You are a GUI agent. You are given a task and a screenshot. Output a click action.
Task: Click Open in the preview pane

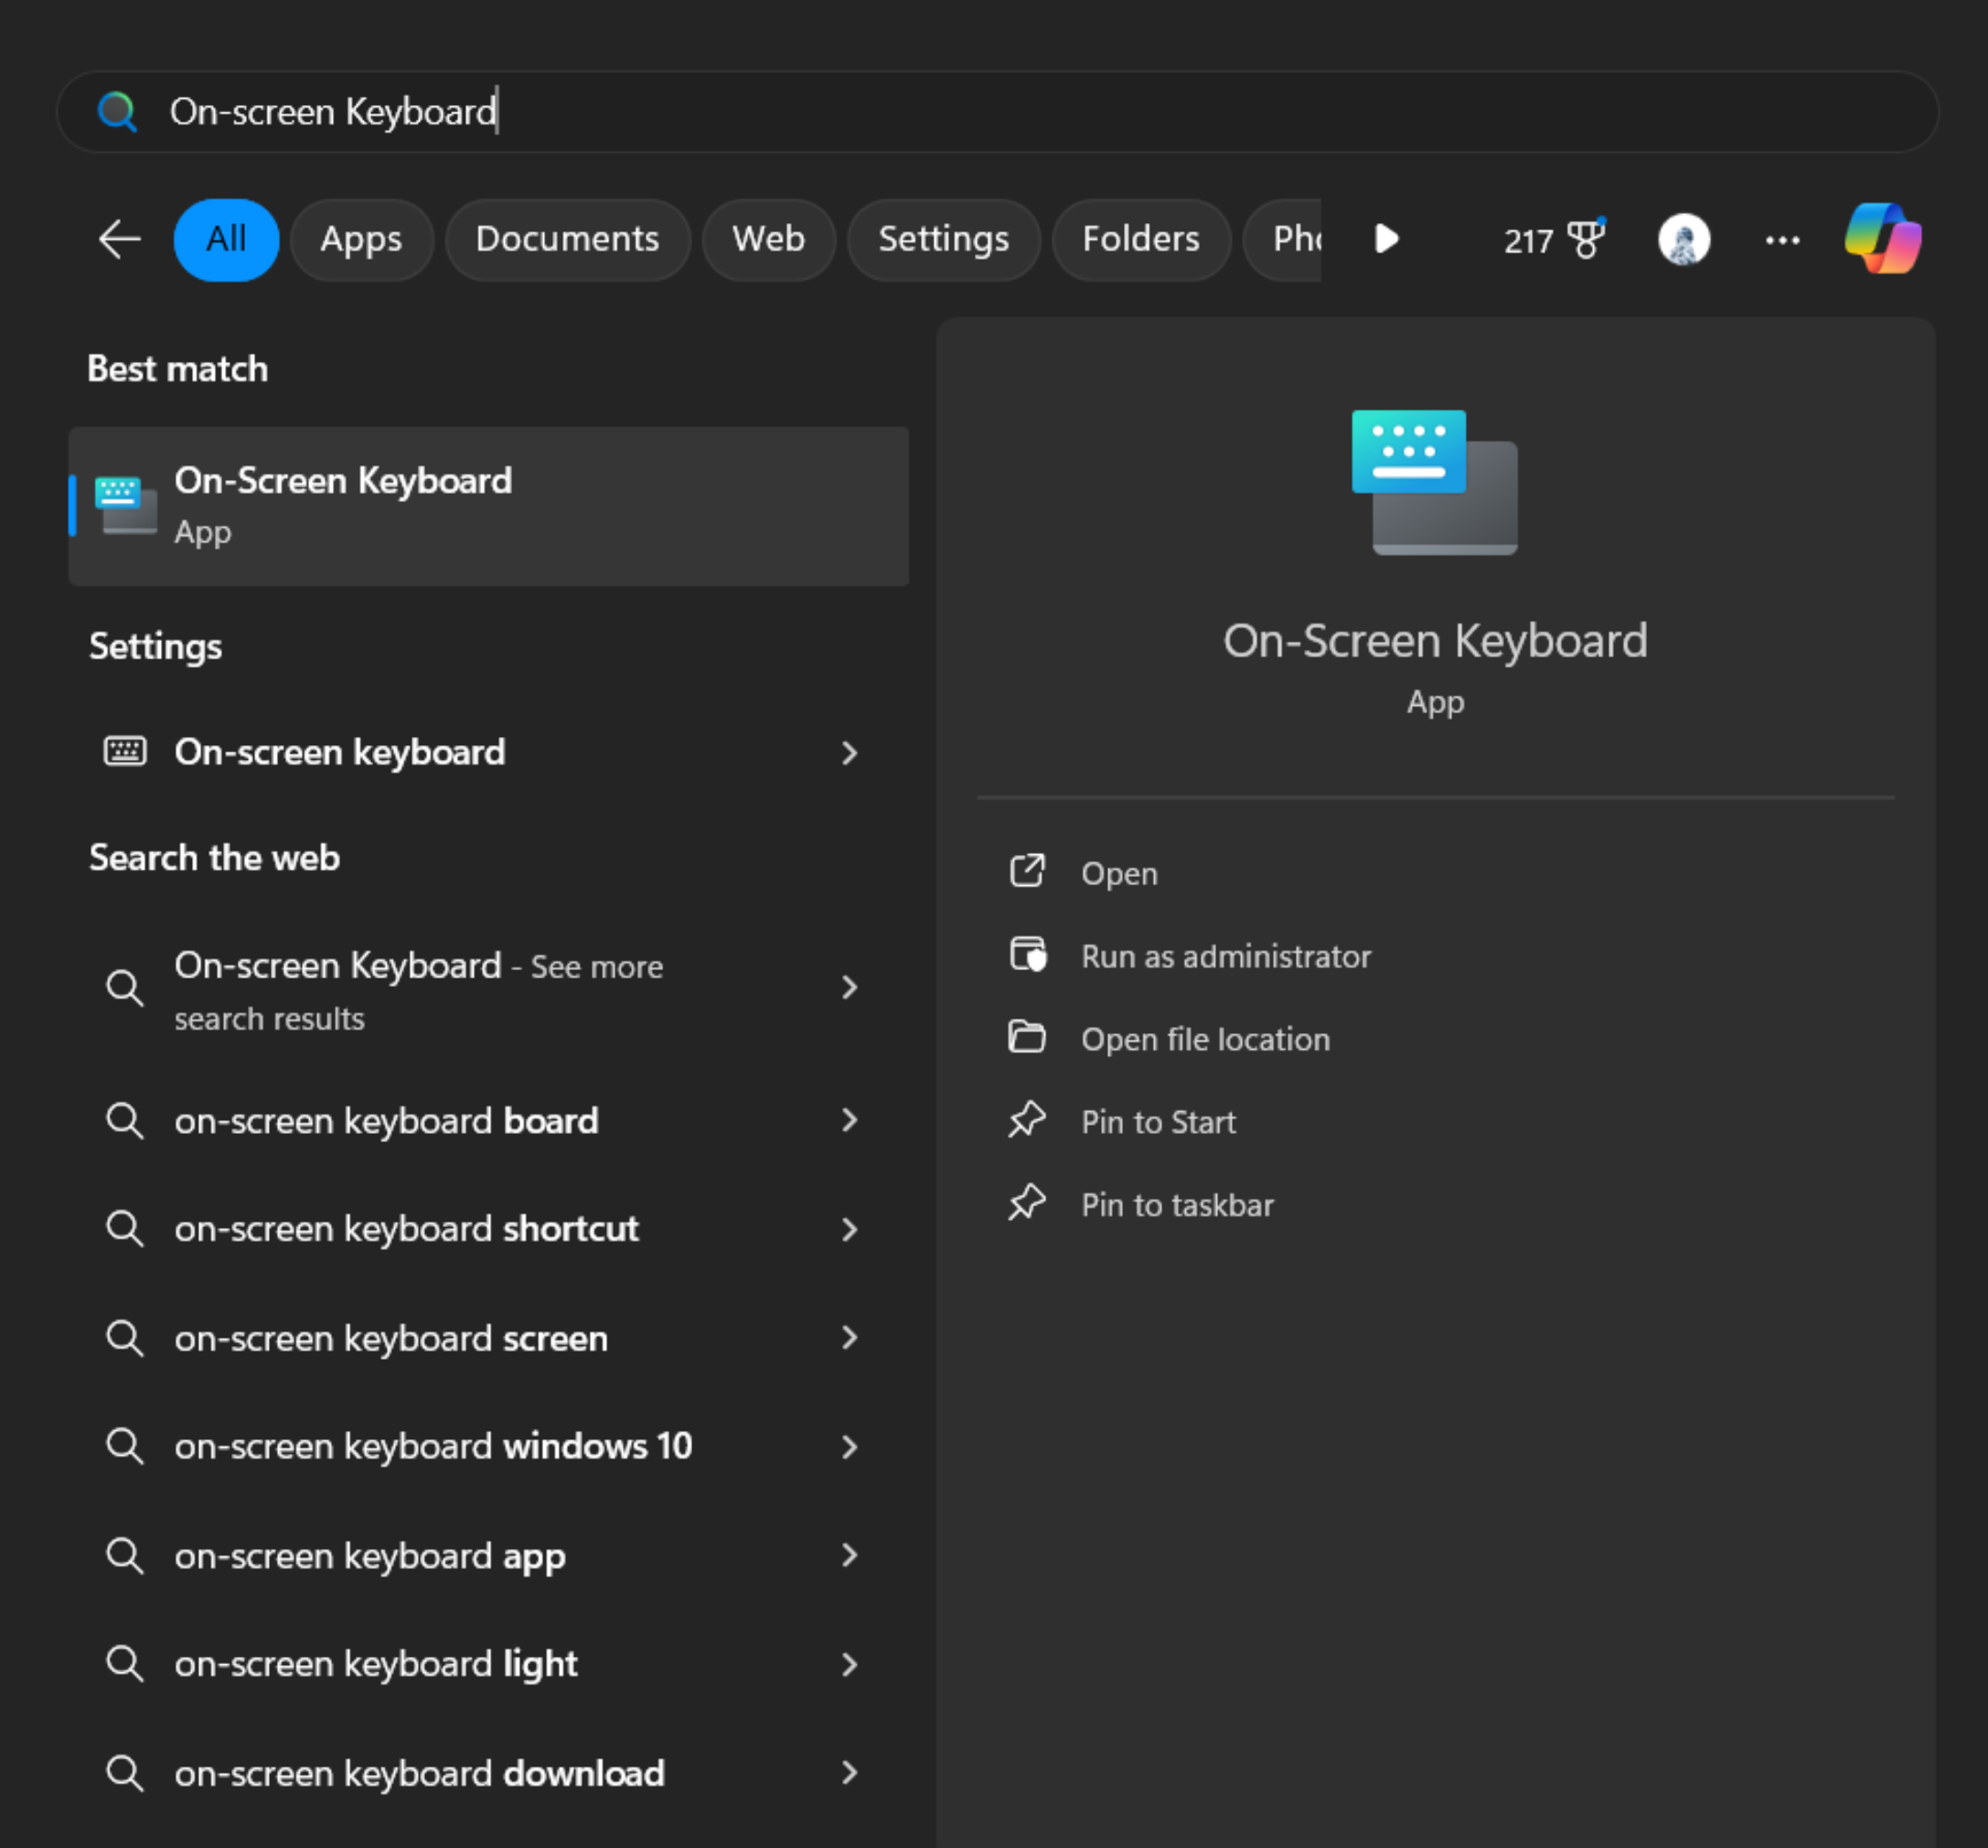pos(1119,873)
